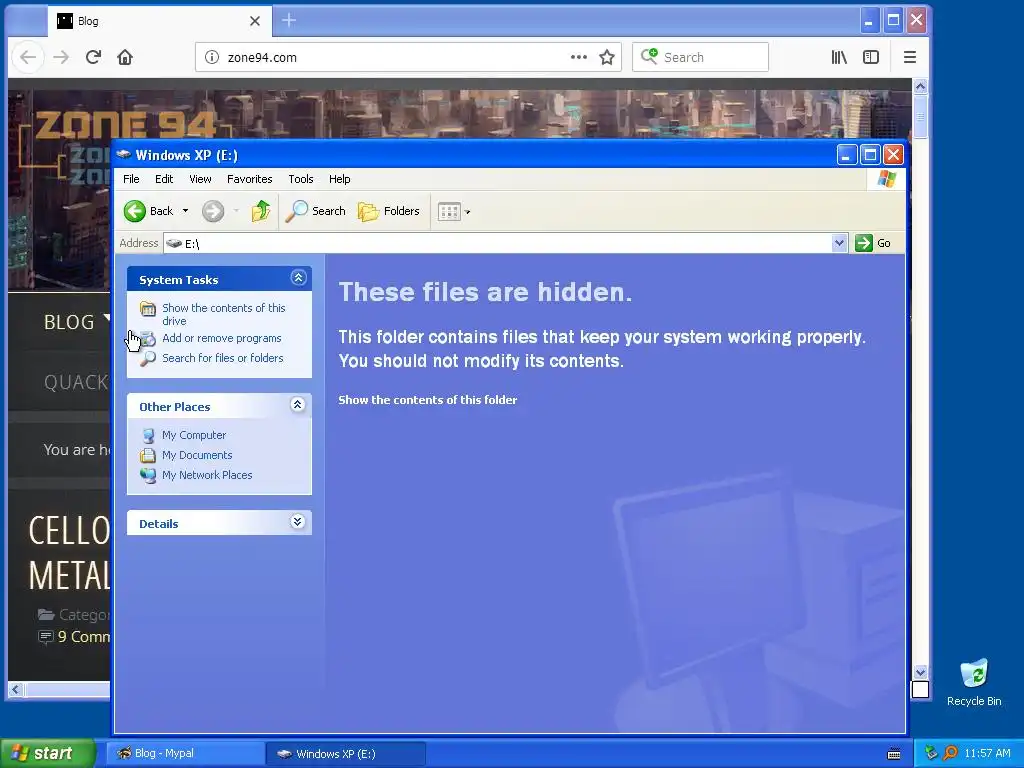The height and width of the screenshot is (768, 1024).
Task: Open the browser Library icon
Action: [839, 57]
